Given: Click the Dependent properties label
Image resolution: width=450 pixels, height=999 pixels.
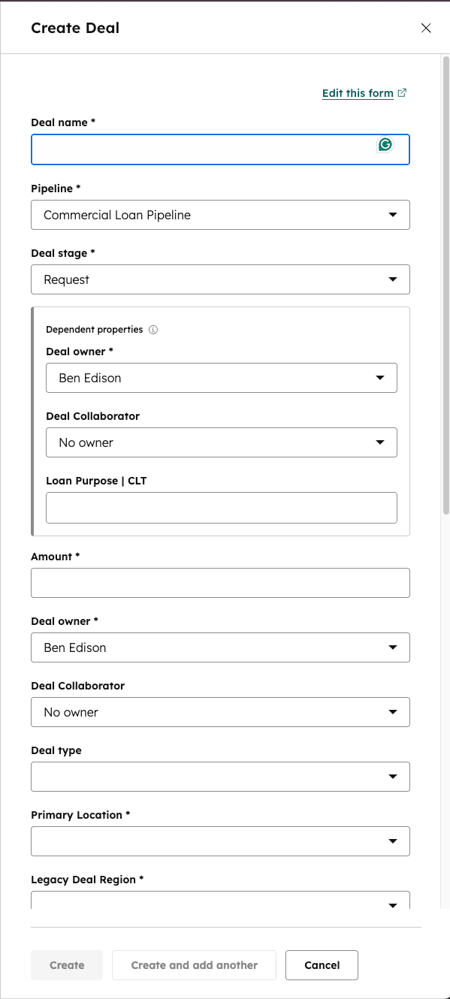Looking at the screenshot, I should (x=94, y=330).
